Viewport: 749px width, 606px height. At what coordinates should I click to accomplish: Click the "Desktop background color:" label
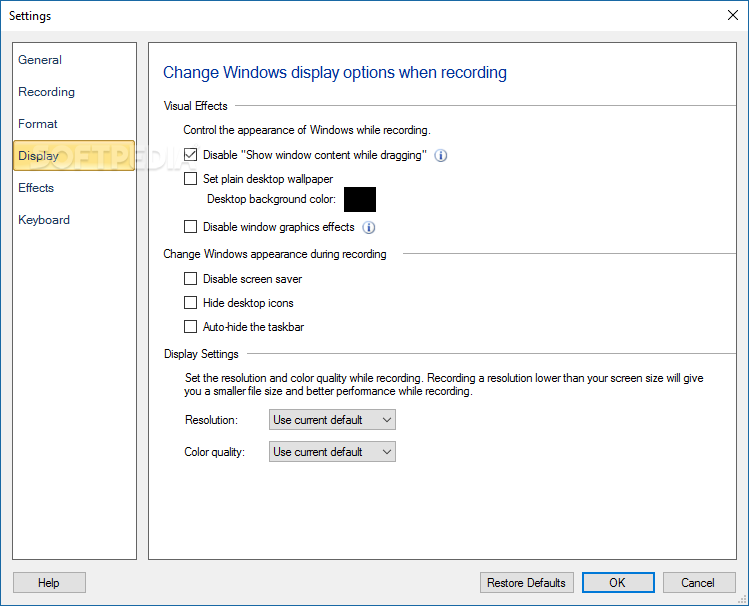[271, 199]
